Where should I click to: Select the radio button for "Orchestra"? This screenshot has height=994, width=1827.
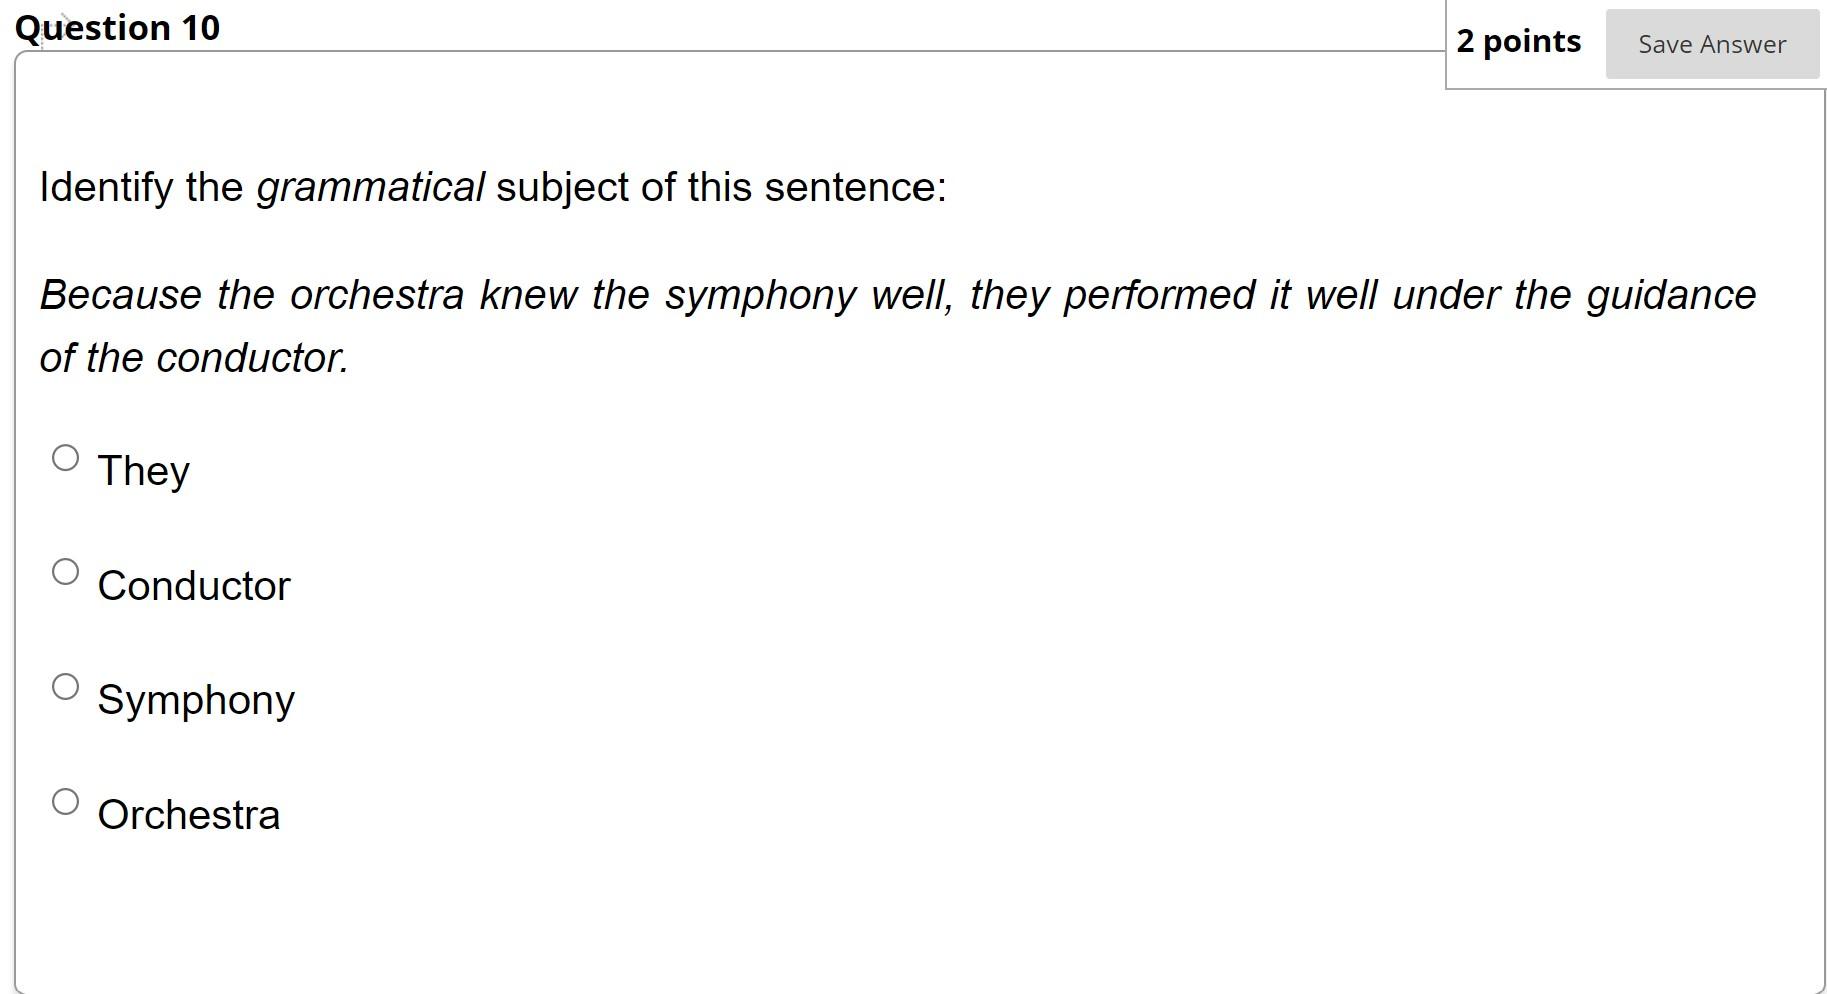(x=66, y=800)
